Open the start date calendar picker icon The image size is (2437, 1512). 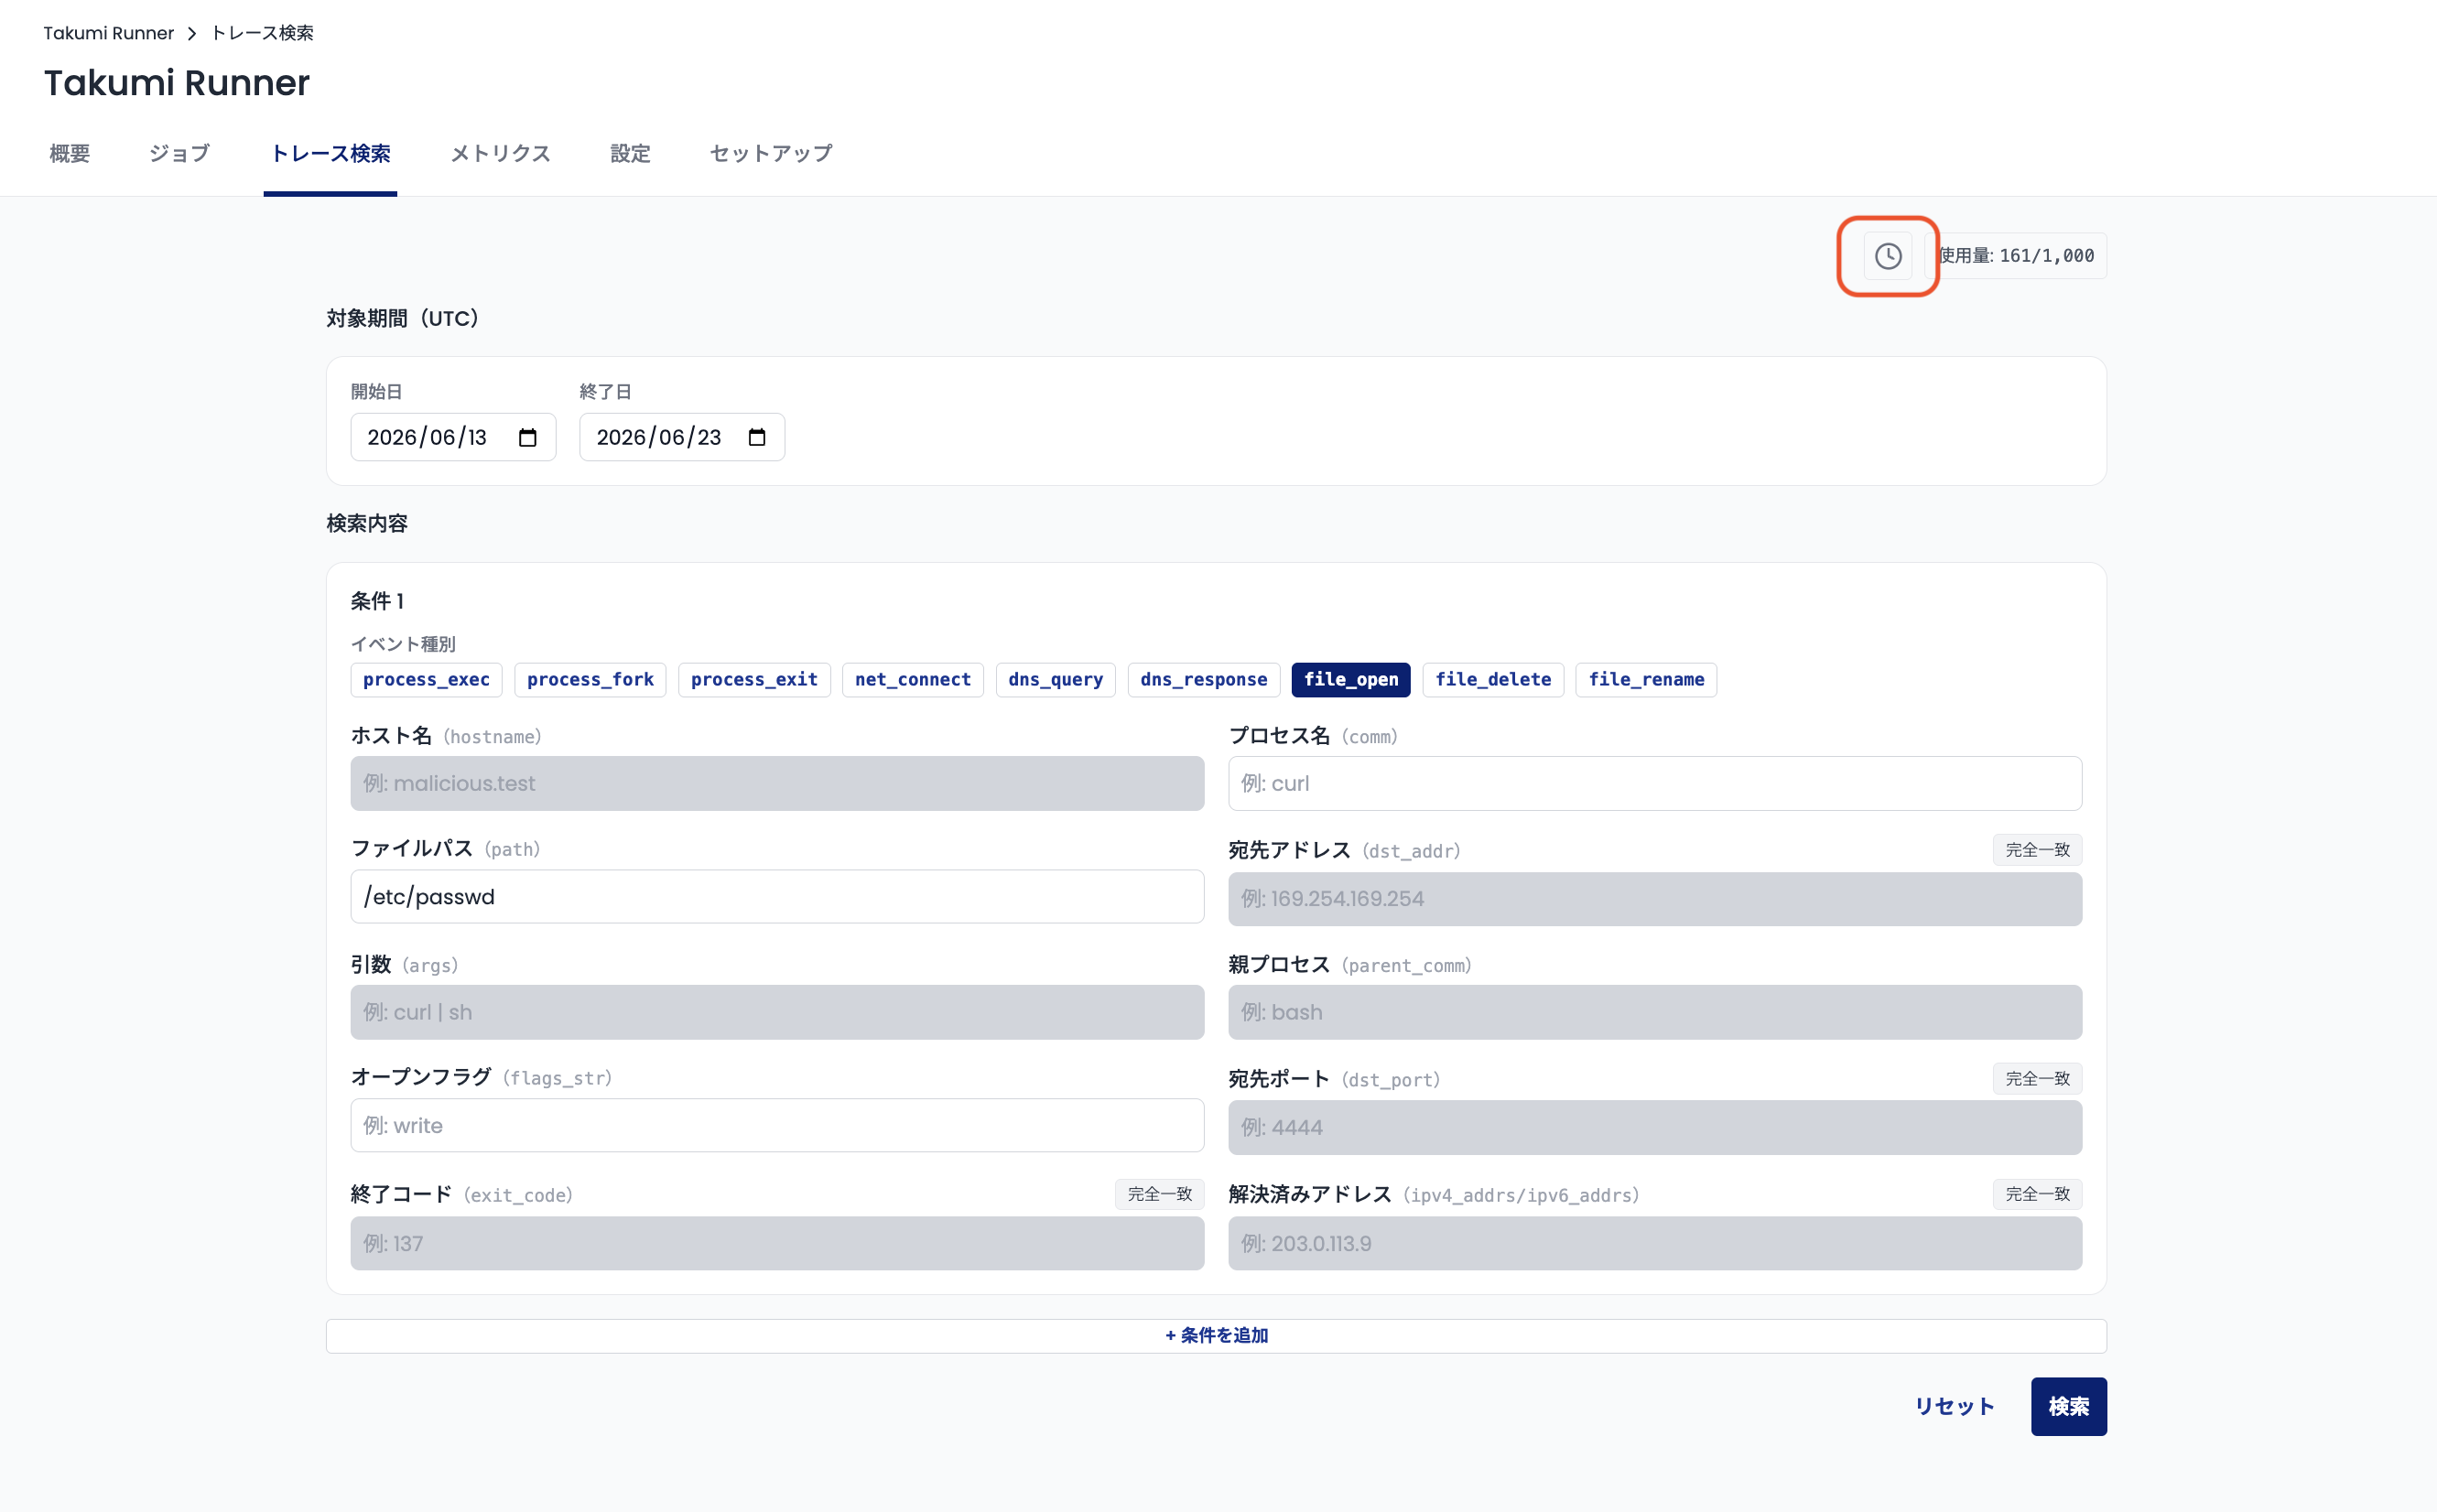[x=528, y=437]
